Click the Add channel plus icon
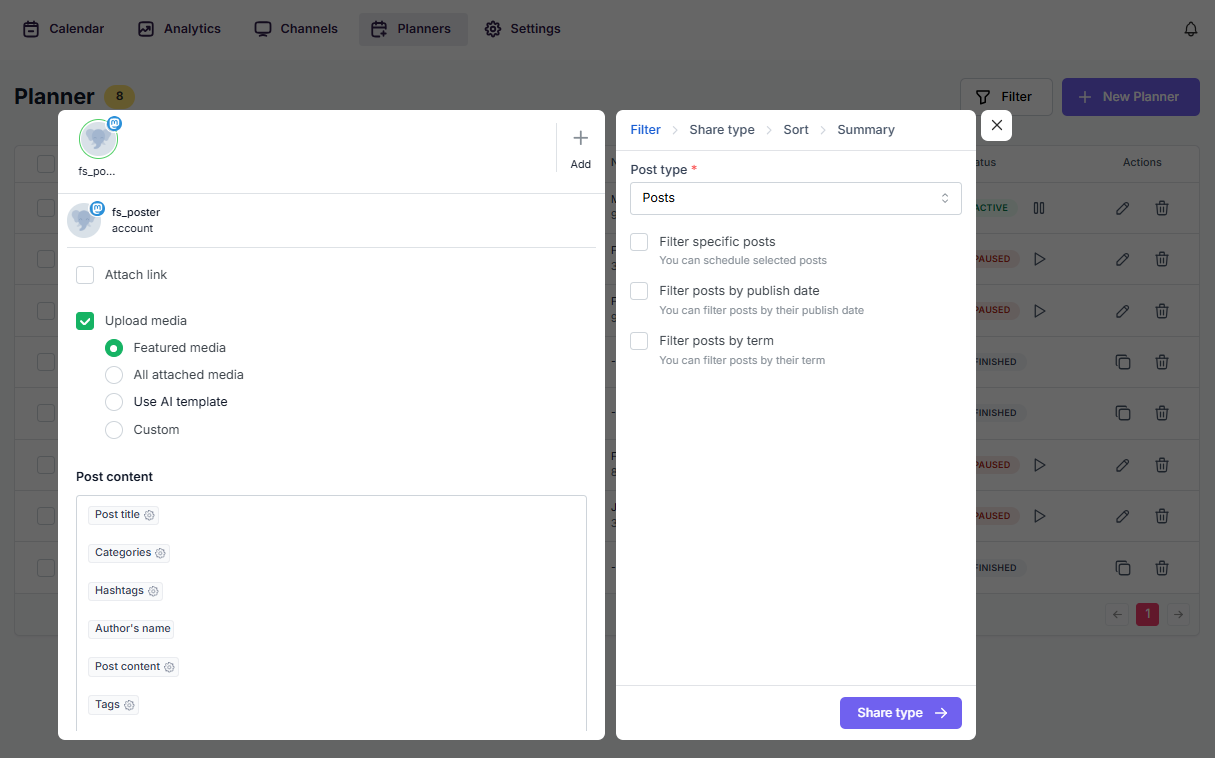The image size is (1215, 758). click(x=580, y=138)
